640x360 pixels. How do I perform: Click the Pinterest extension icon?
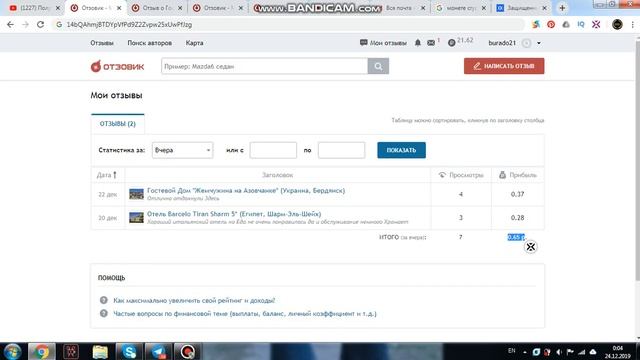point(551,24)
